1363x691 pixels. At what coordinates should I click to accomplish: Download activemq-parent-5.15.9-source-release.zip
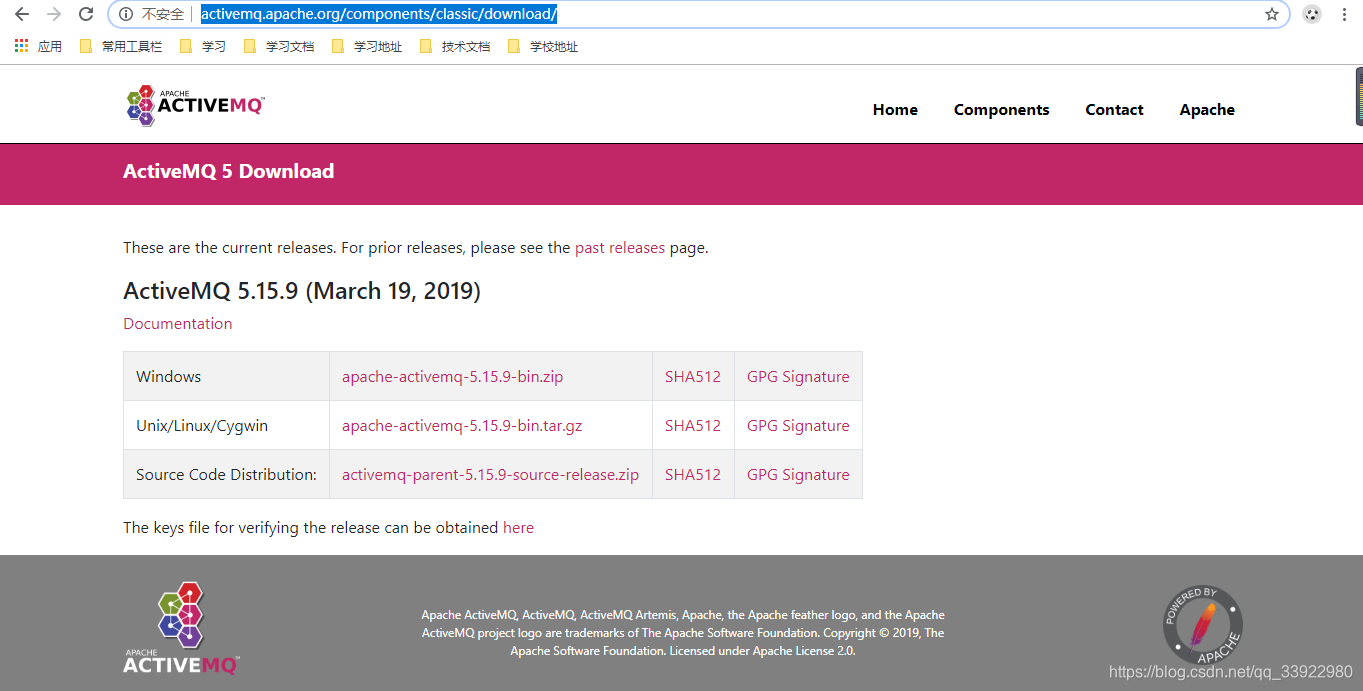[x=490, y=475]
